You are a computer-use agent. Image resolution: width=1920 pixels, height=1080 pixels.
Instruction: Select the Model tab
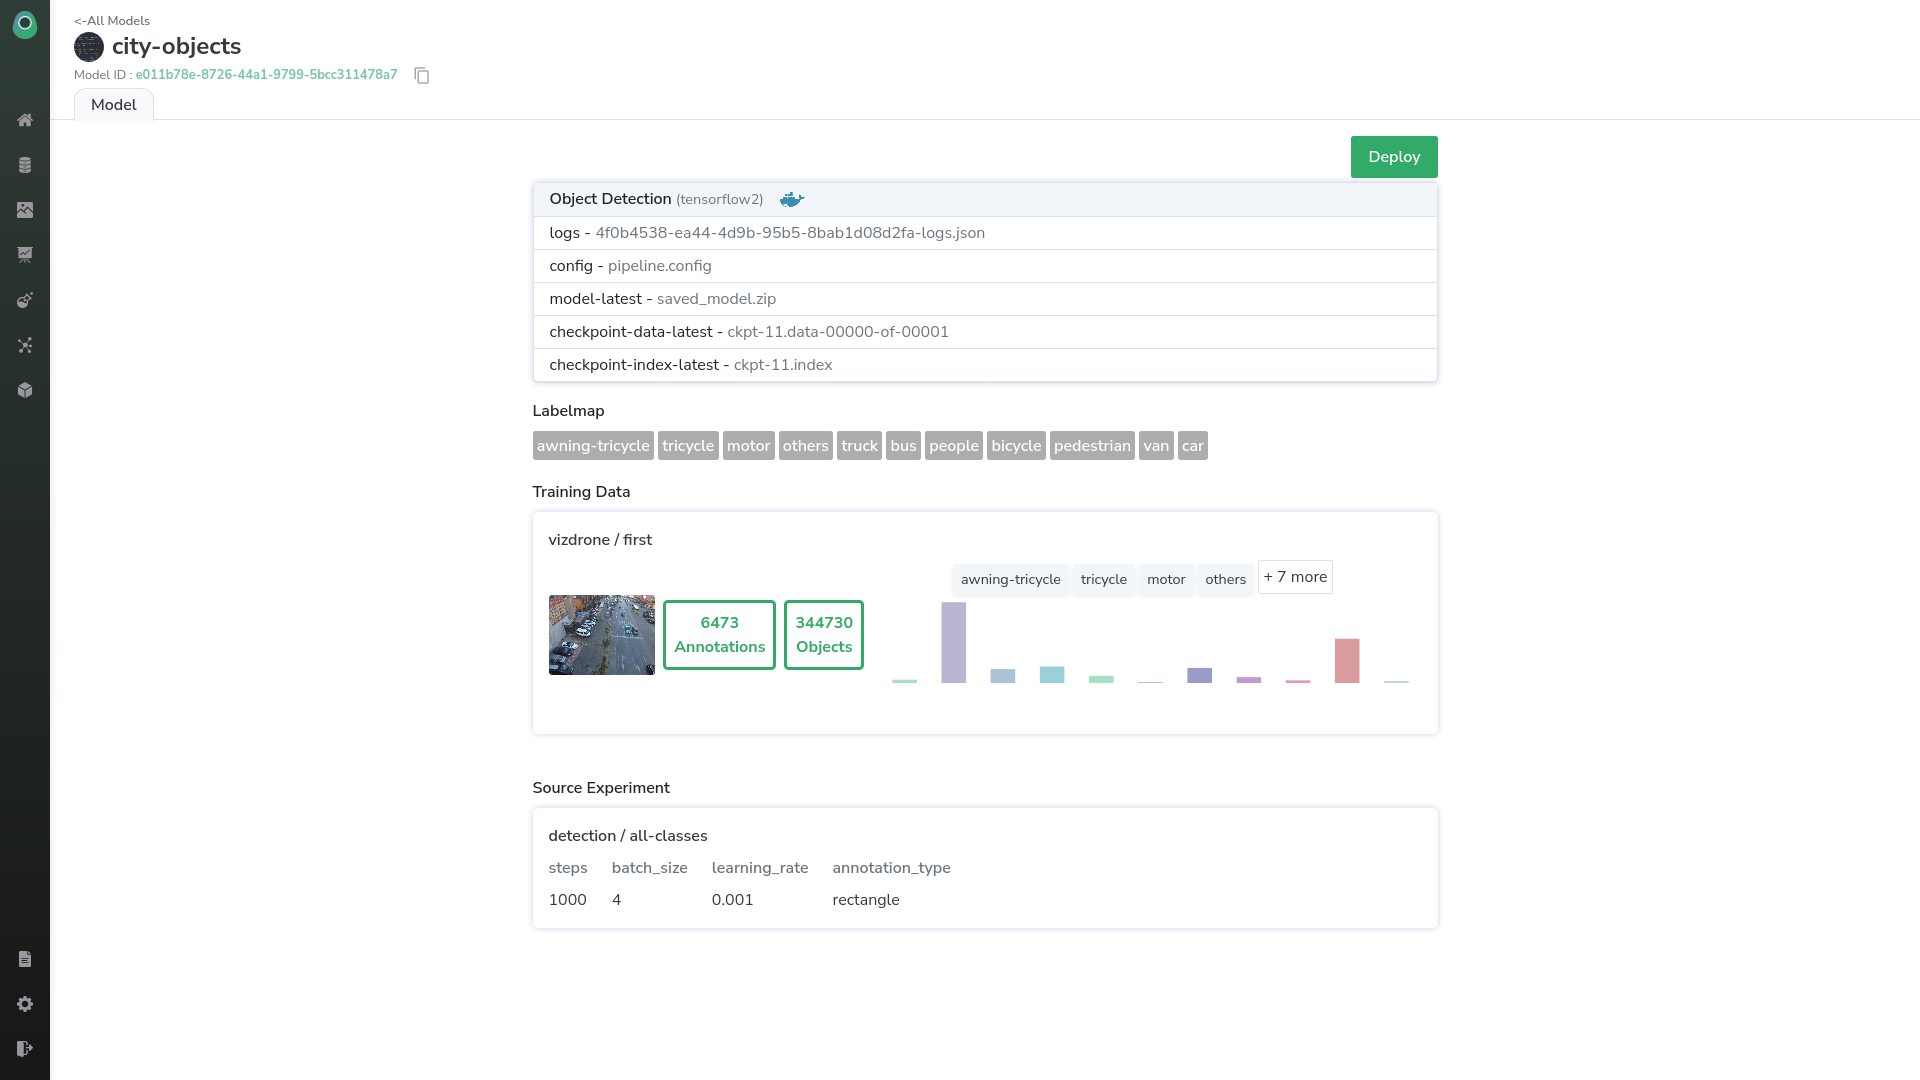coord(114,105)
